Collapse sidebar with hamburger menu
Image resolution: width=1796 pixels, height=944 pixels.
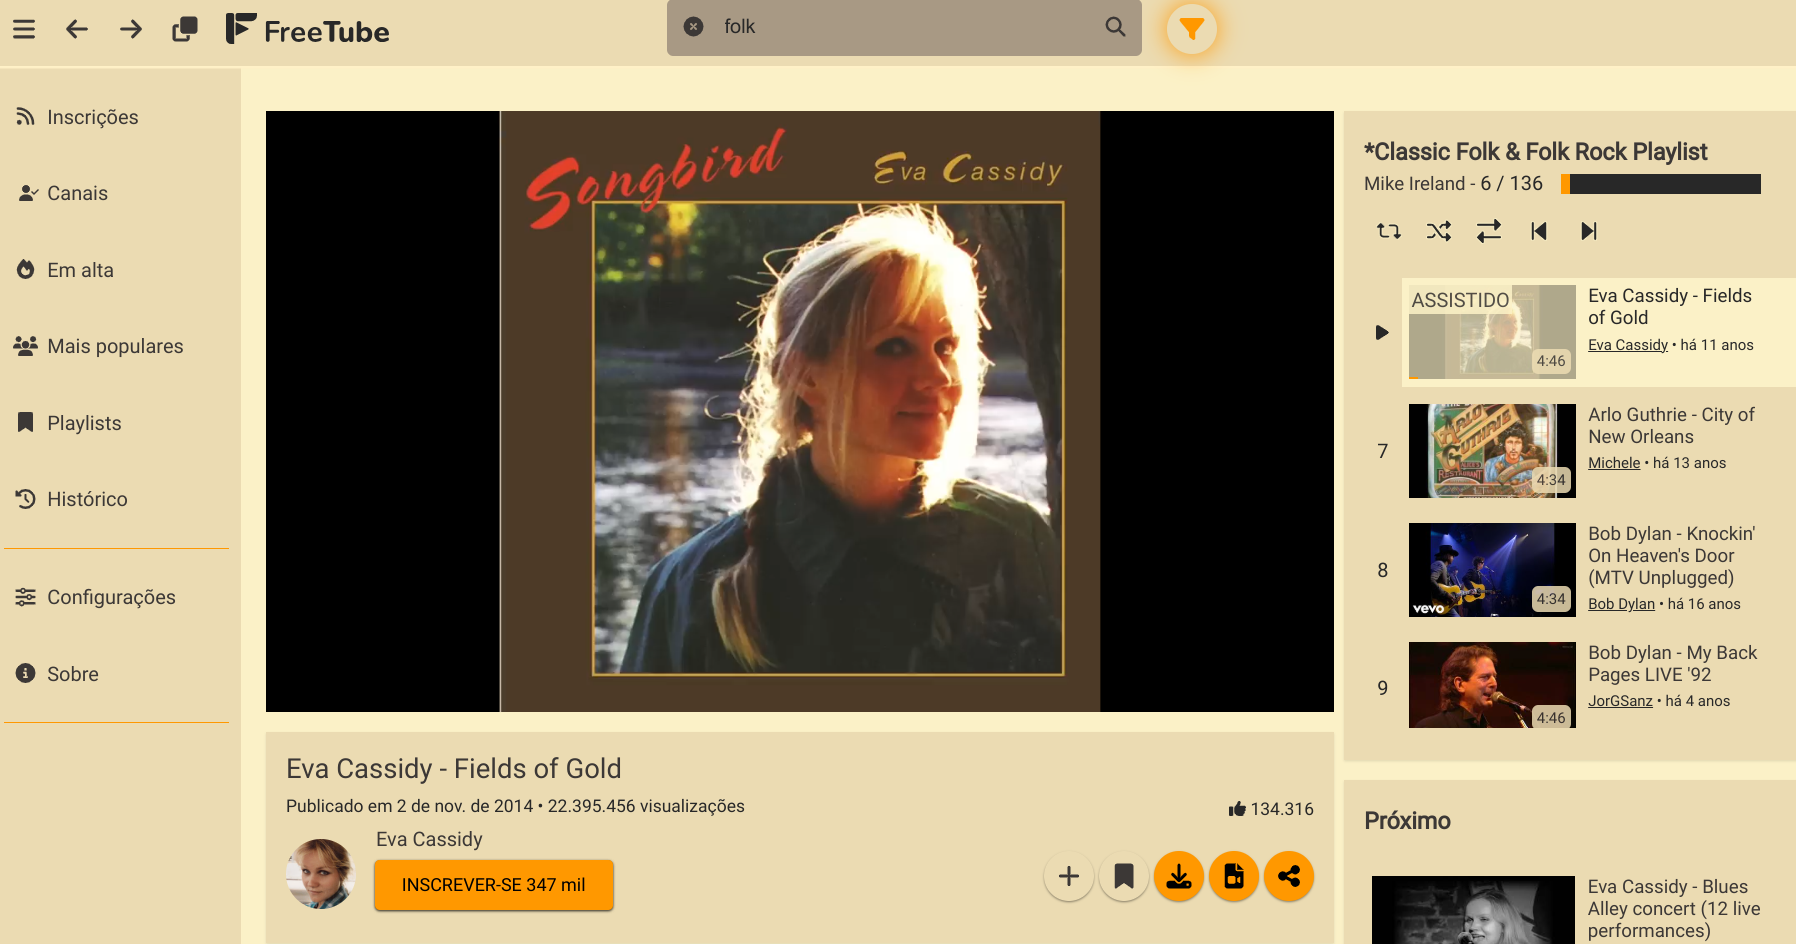click(24, 29)
